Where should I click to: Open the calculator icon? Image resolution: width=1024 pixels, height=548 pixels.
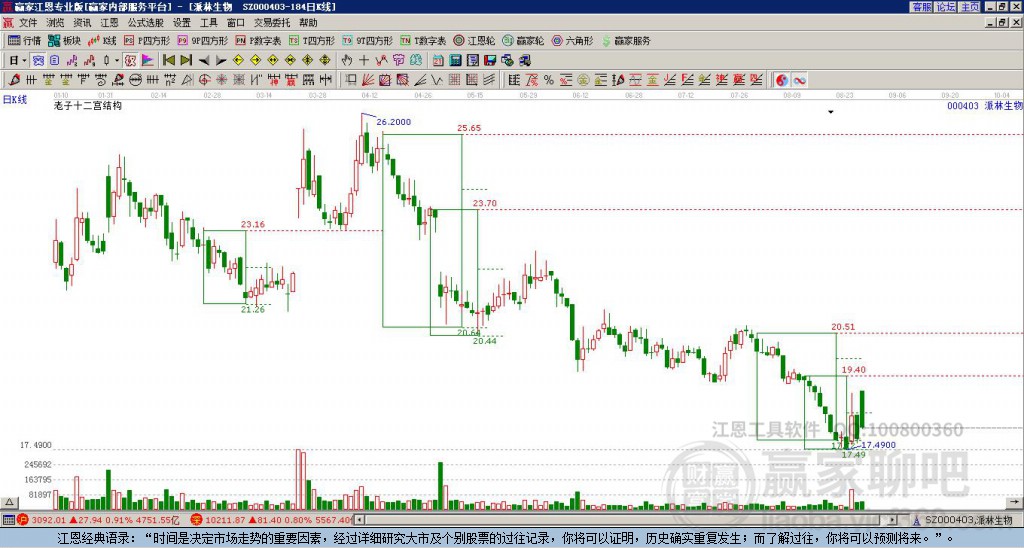[x=455, y=61]
